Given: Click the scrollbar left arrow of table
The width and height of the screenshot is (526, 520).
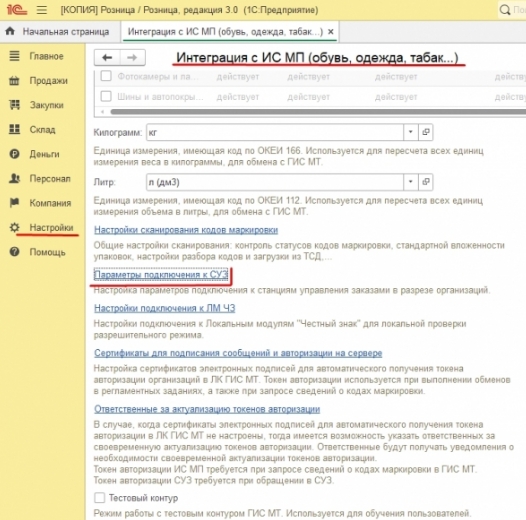Looking at the screenshot, I should [103, 112].
